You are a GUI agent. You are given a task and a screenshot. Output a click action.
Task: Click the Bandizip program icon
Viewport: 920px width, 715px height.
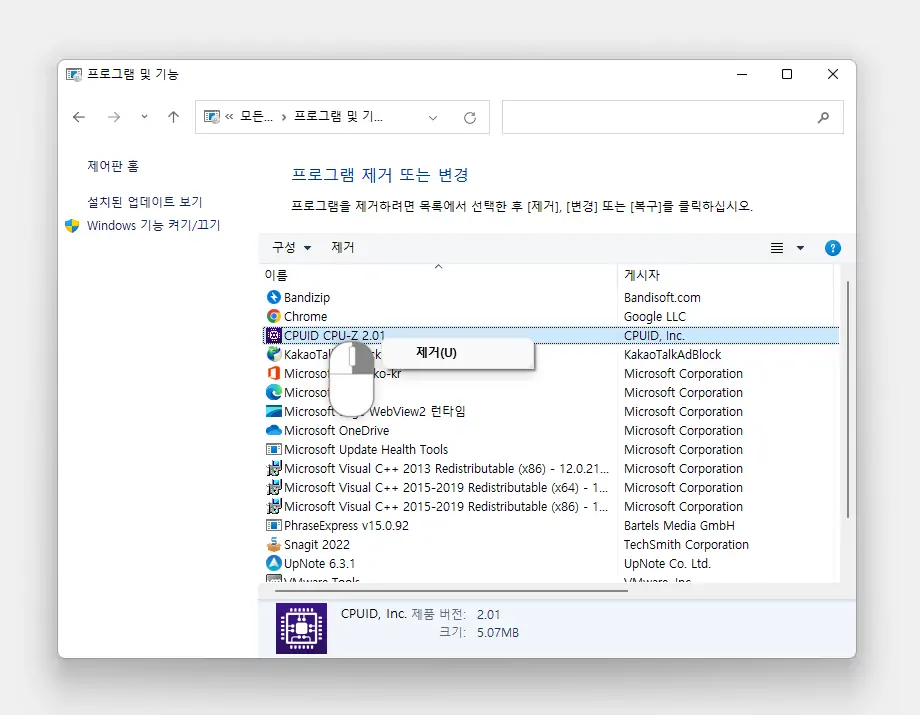coord(274,297)
